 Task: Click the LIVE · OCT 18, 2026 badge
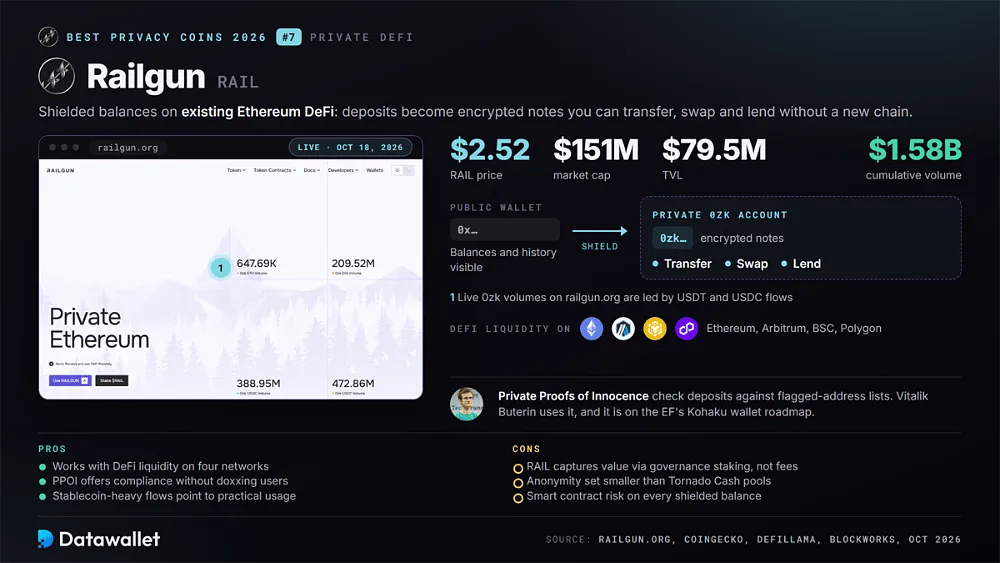click(x=350, y=147)
